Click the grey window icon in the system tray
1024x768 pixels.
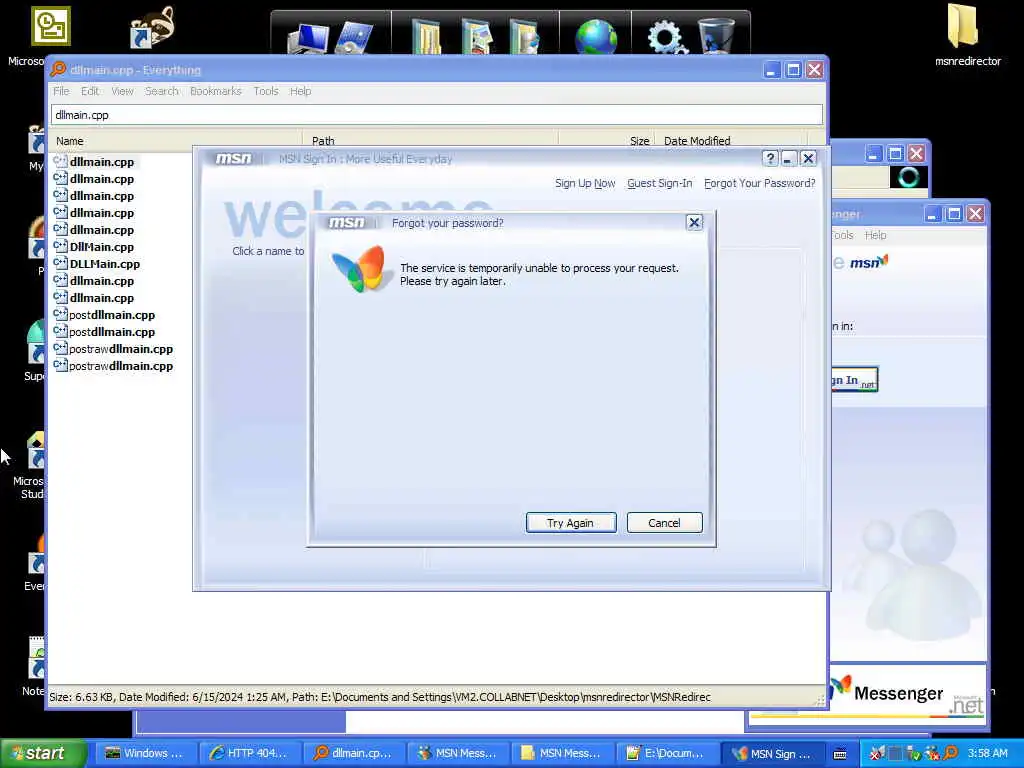pyautogui.click(x=895, y=754)
